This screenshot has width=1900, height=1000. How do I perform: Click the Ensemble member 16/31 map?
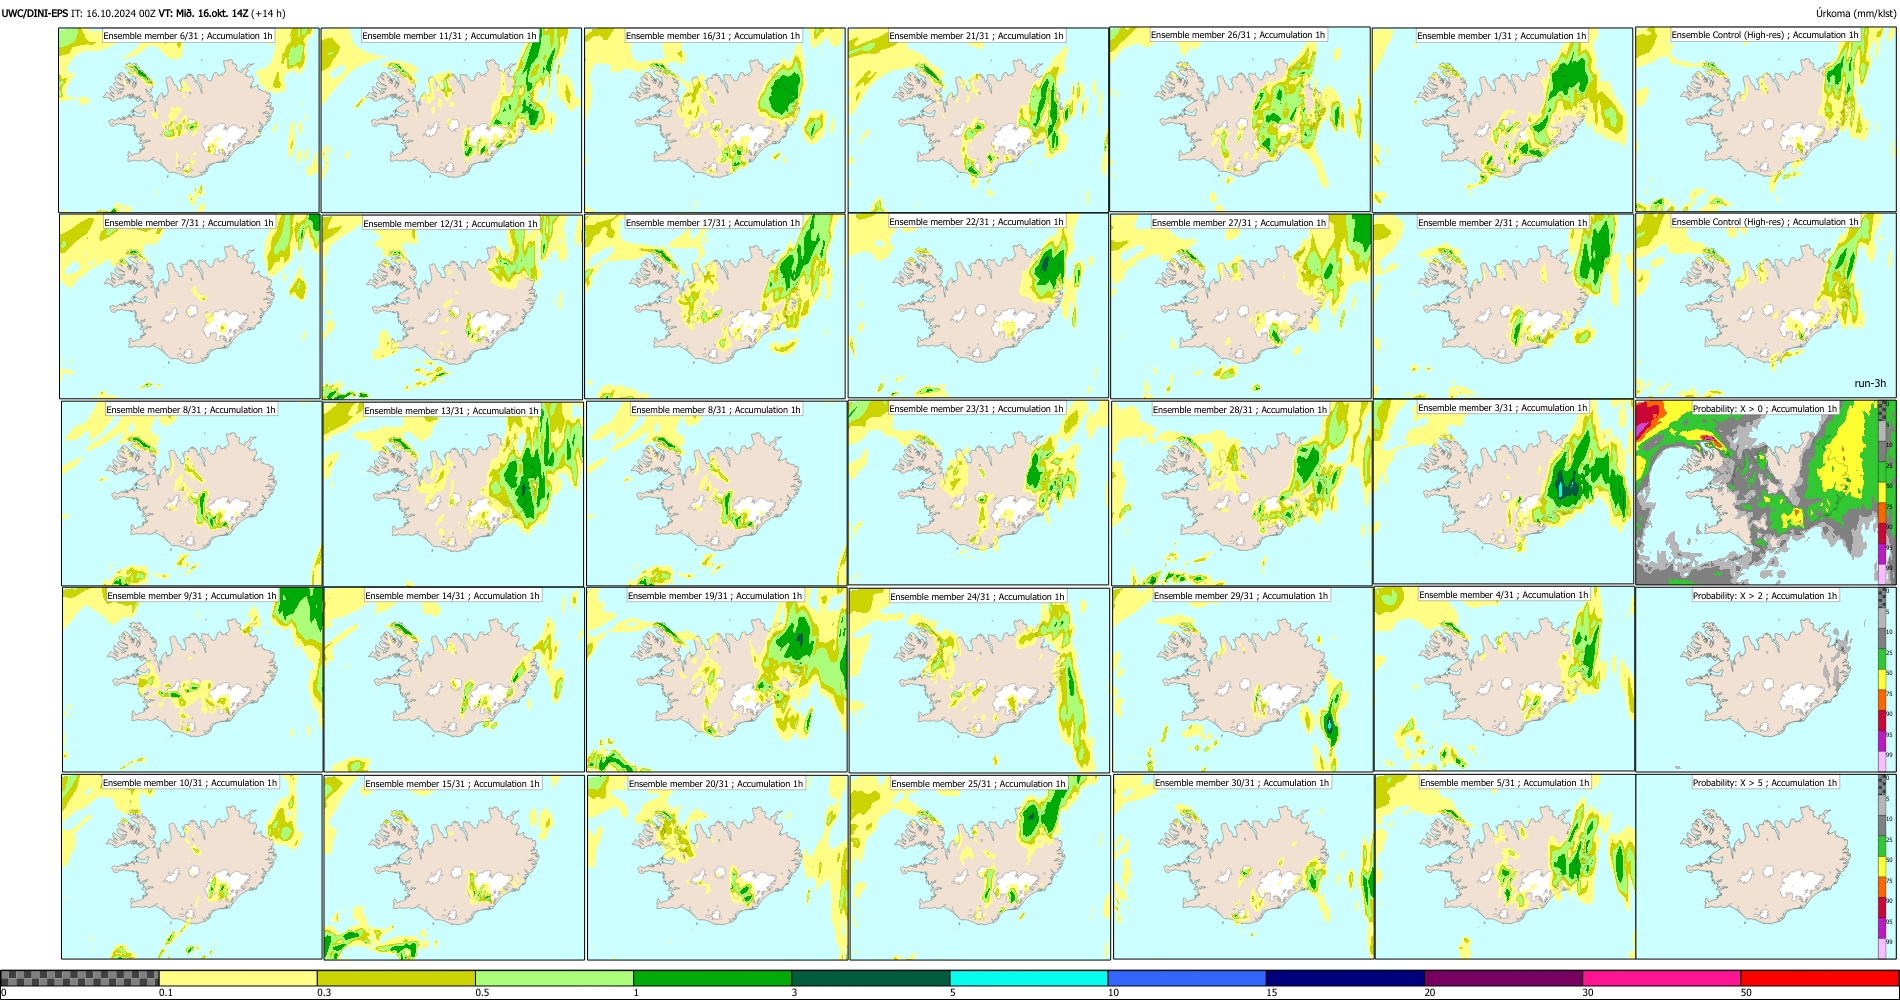point(714,120)
